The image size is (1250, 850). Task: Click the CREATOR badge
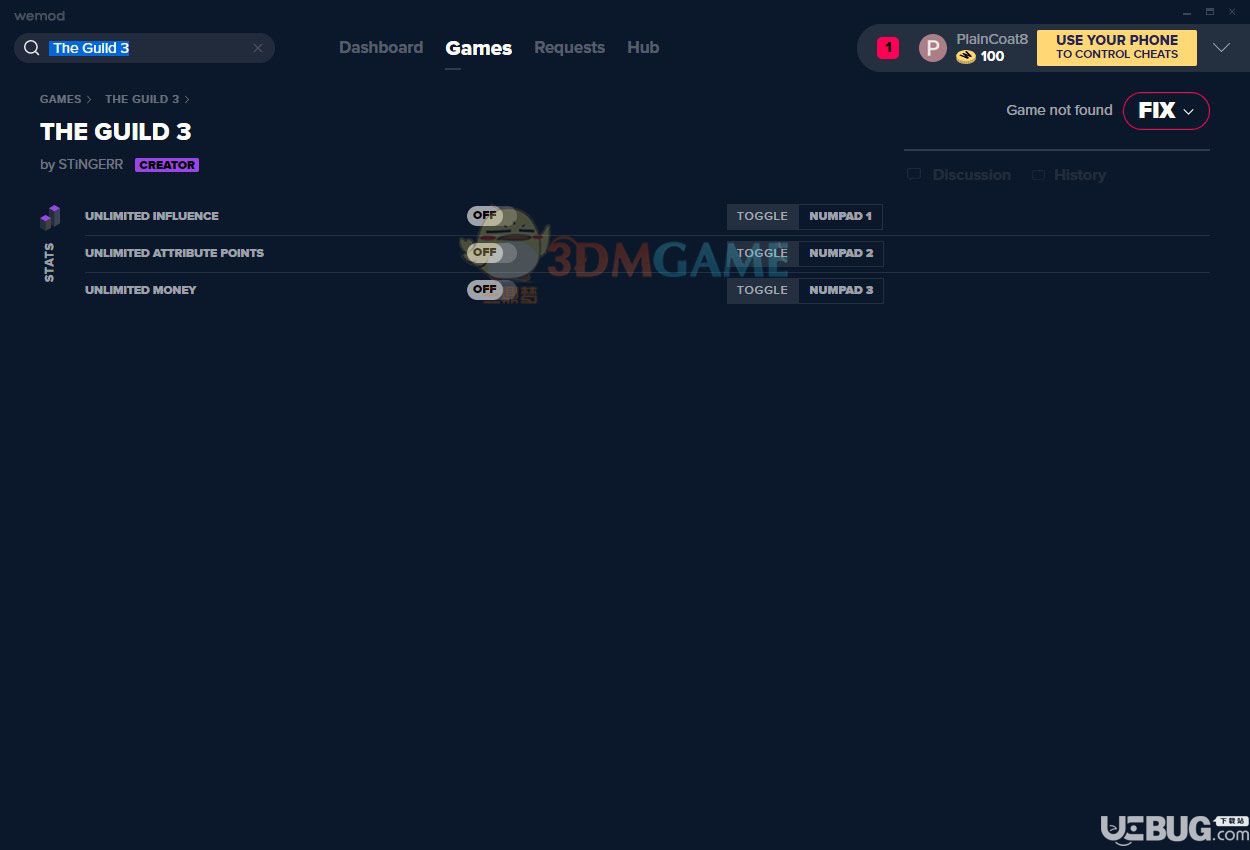[x=167, y=165]
